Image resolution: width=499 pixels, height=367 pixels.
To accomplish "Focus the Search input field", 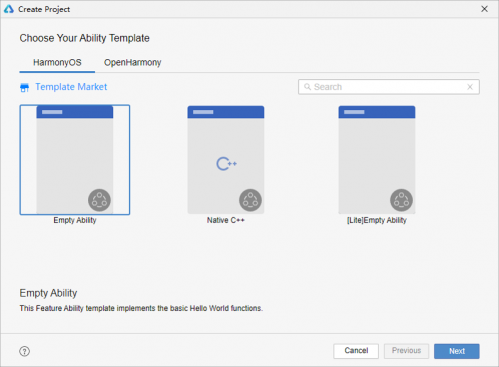I will pyautogui.click(x=389, y=87).
